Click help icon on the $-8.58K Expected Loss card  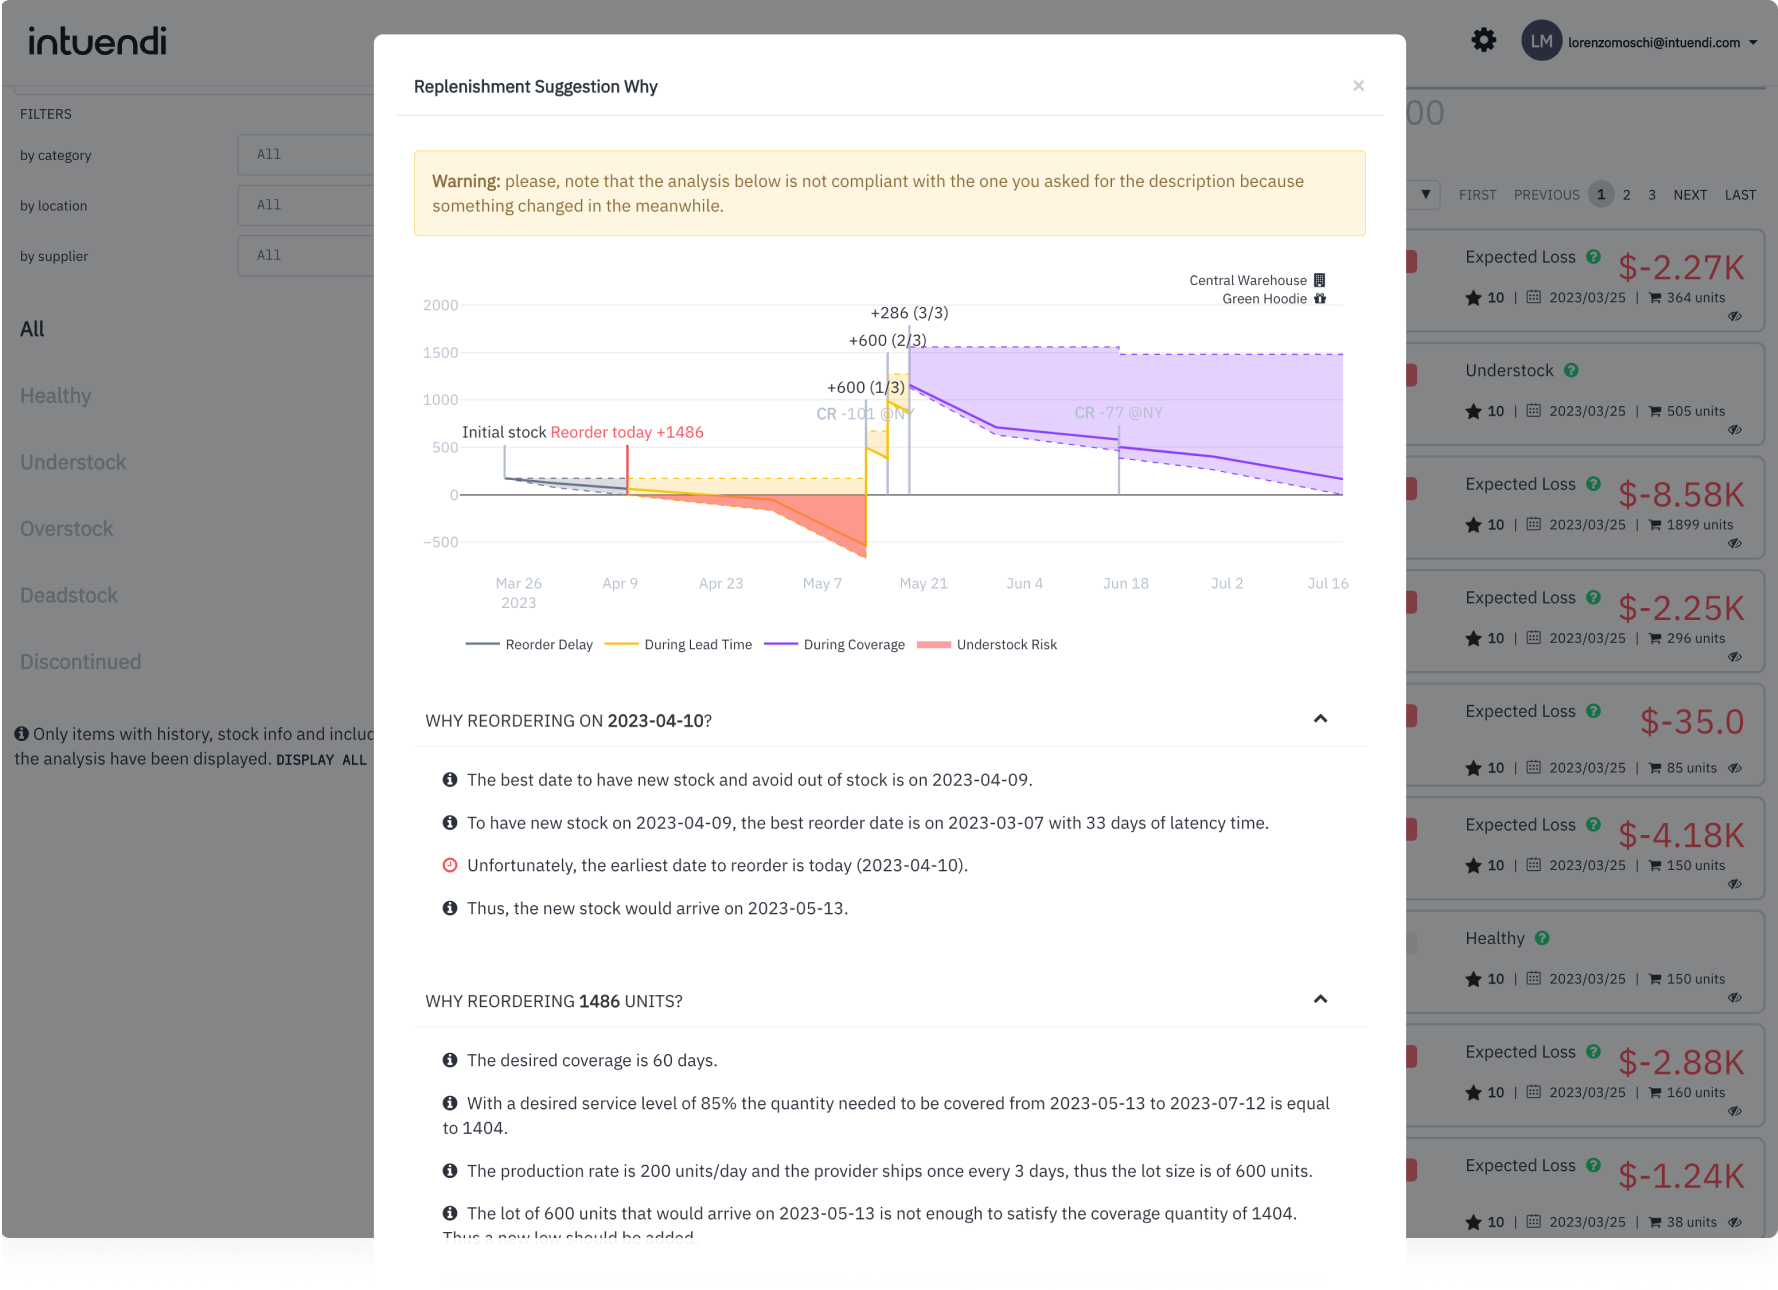(1594, 484)
